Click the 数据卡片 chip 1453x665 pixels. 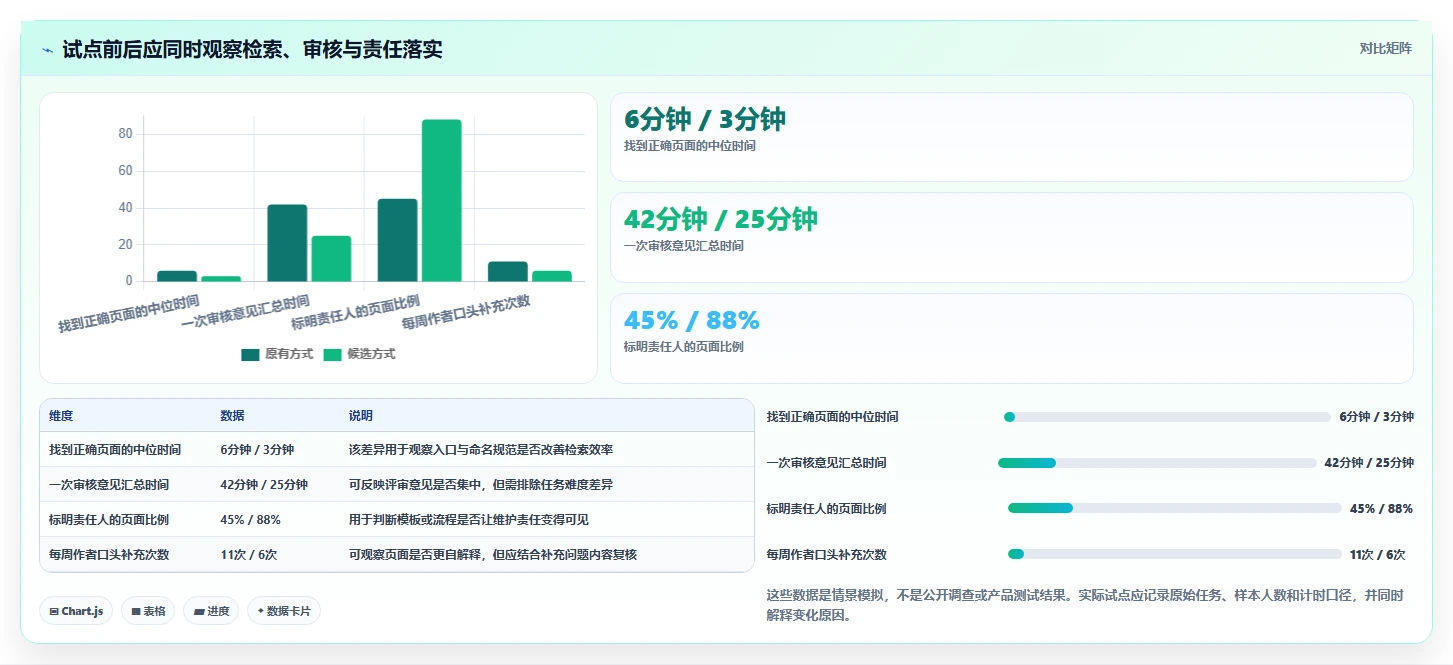[284, 611]
